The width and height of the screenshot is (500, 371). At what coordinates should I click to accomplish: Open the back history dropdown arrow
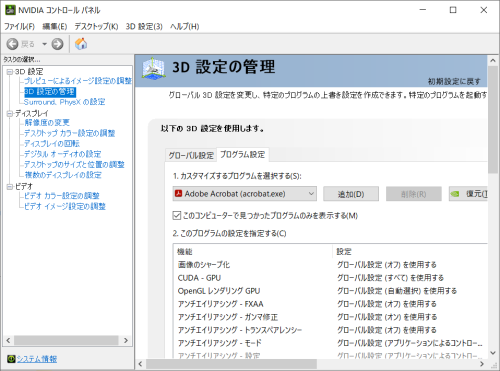point(44,44)
